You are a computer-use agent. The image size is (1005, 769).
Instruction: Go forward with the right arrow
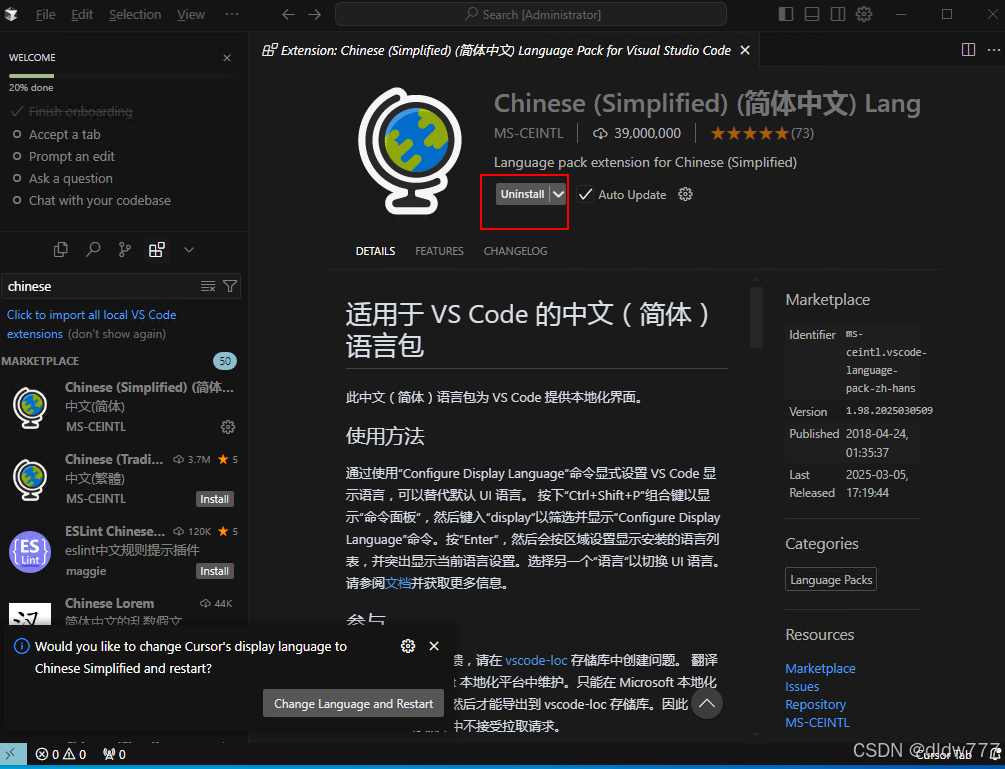315,14
